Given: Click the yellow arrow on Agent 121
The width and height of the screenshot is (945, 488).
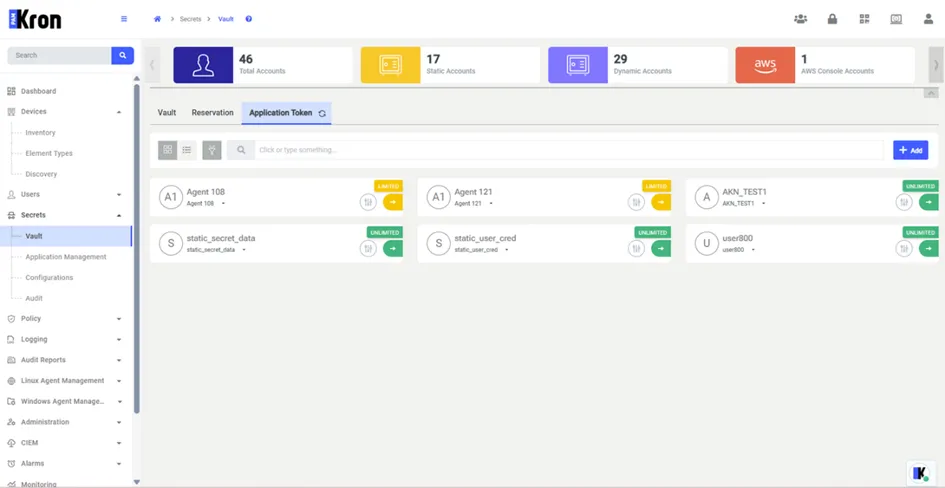Looking at the screenshot, I should coord(661,202).
